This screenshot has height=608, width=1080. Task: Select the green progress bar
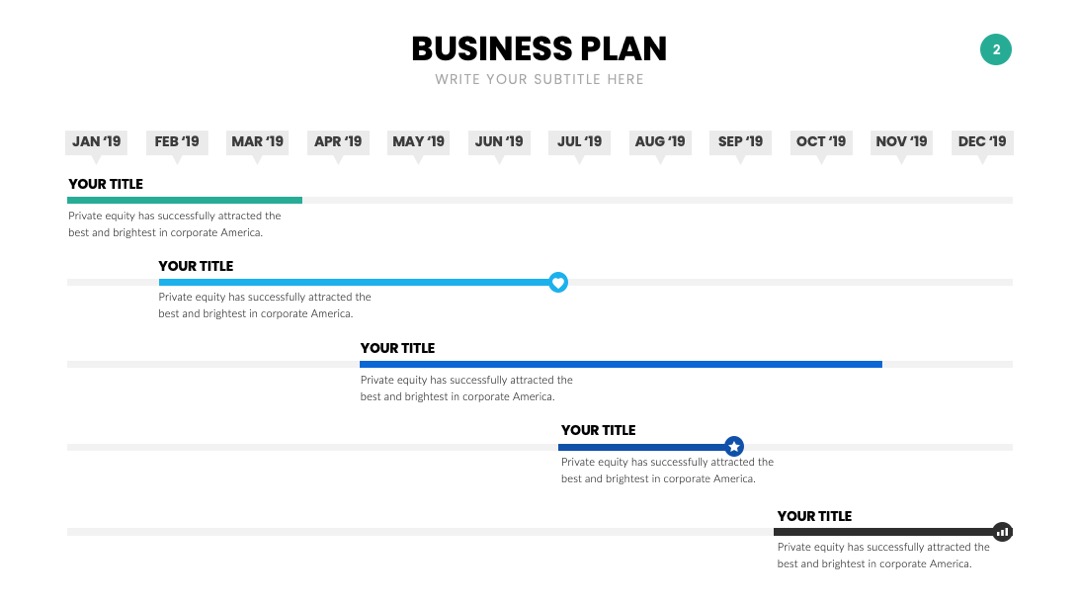[x=185, y=200]
